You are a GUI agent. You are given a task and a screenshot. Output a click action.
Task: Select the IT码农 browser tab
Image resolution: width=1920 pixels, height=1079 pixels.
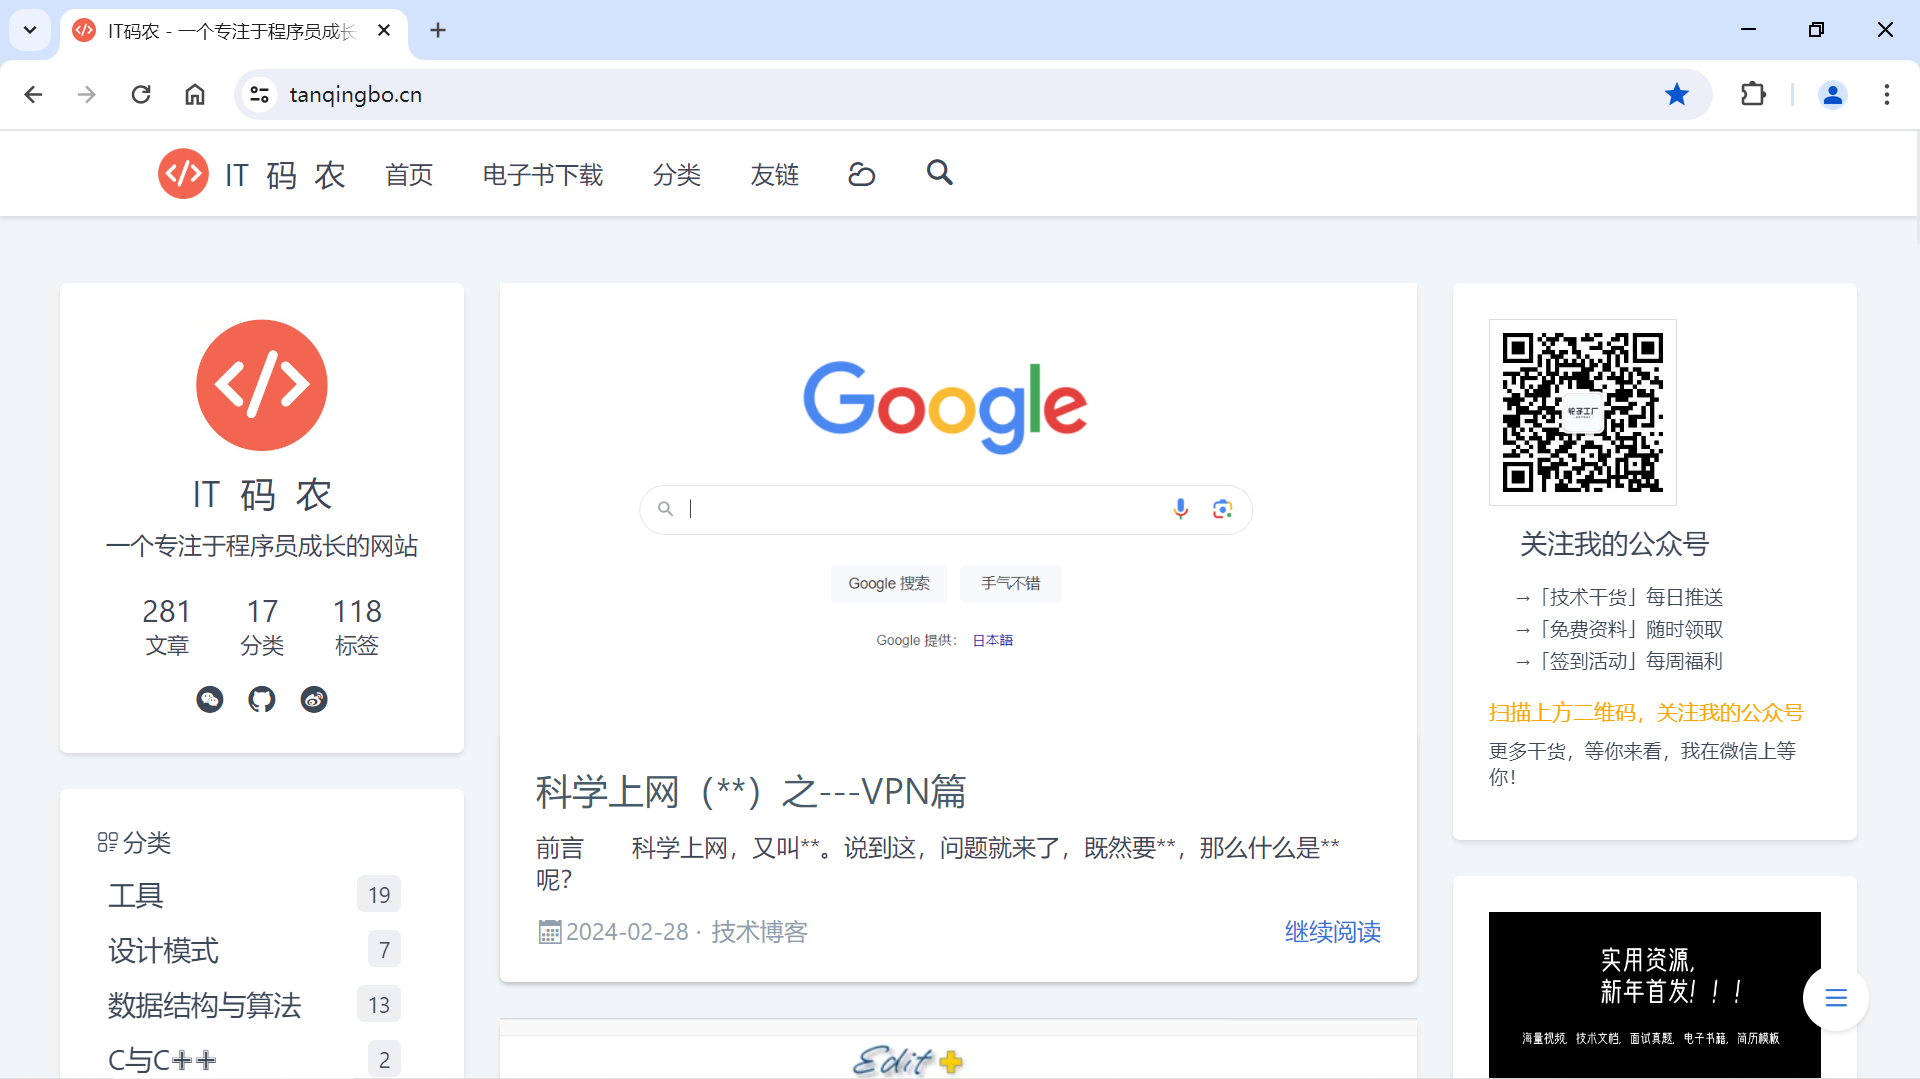tap(234, 31)
